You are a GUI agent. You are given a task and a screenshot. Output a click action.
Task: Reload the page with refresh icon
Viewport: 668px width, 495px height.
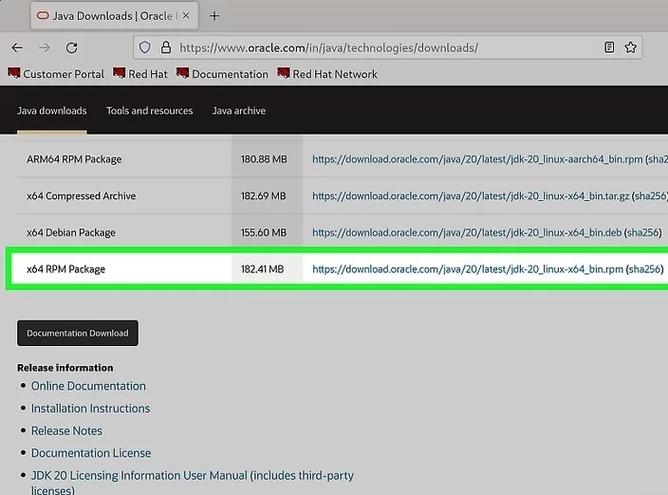pyautogui.click(x=72, y=48)
